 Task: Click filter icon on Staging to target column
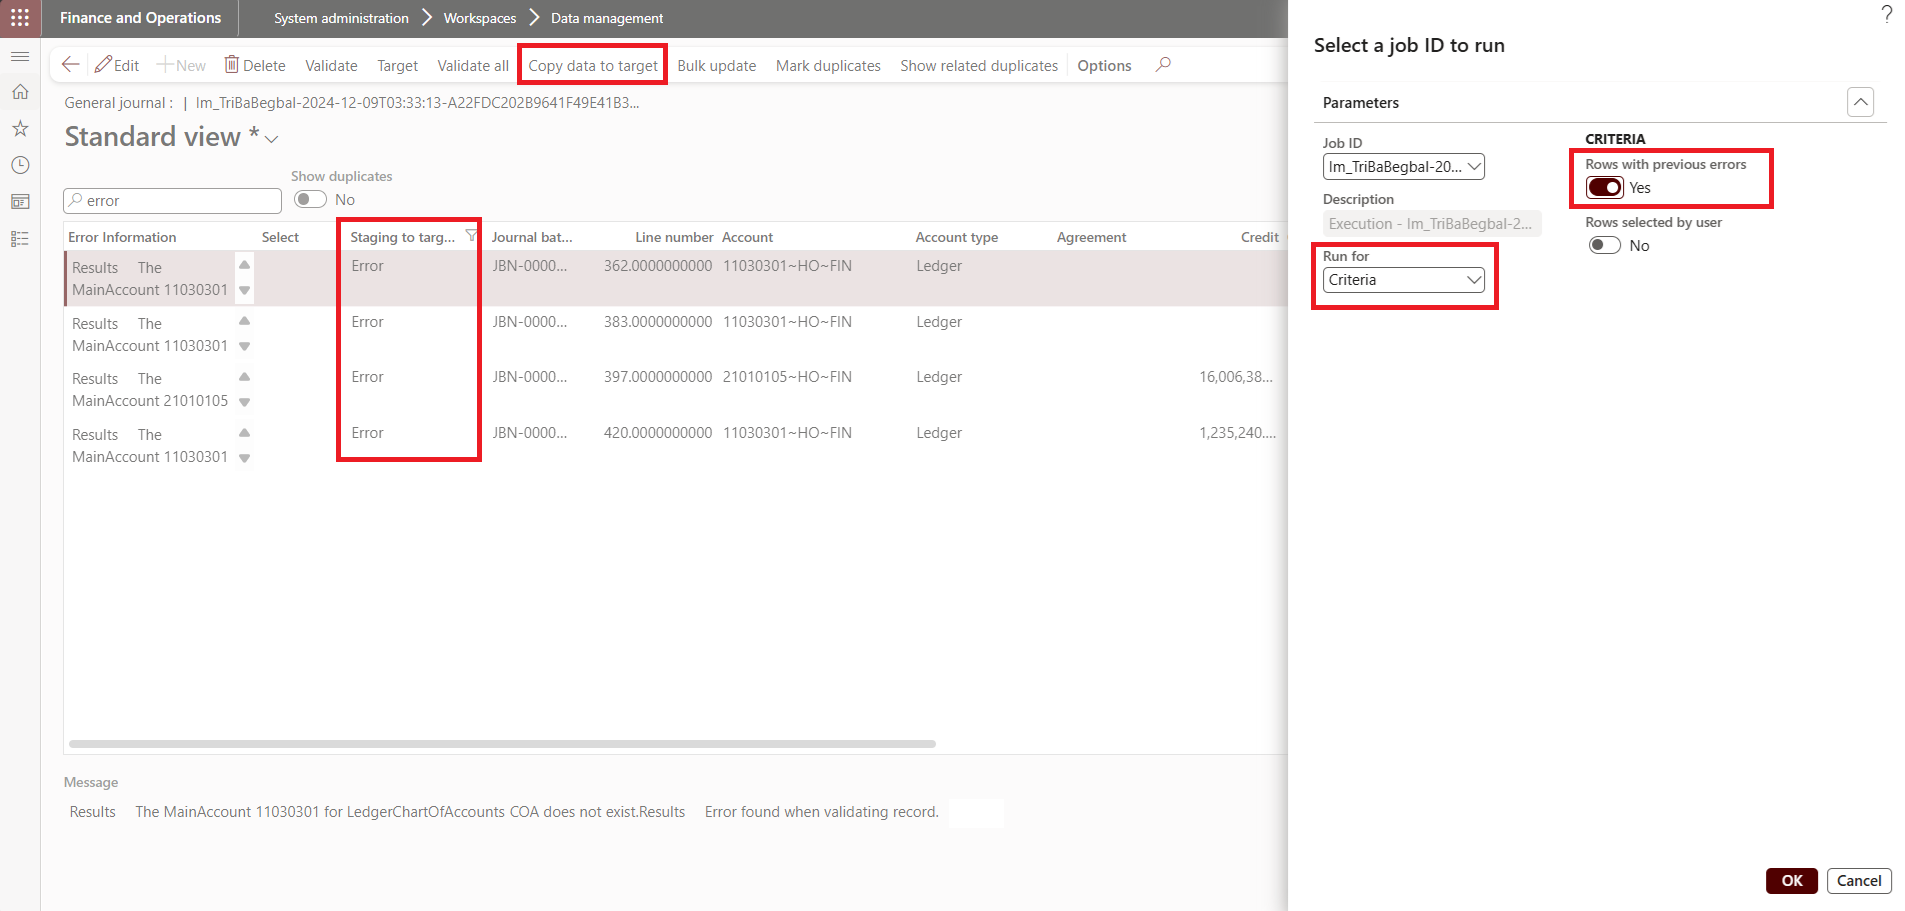tap(471, 236)
